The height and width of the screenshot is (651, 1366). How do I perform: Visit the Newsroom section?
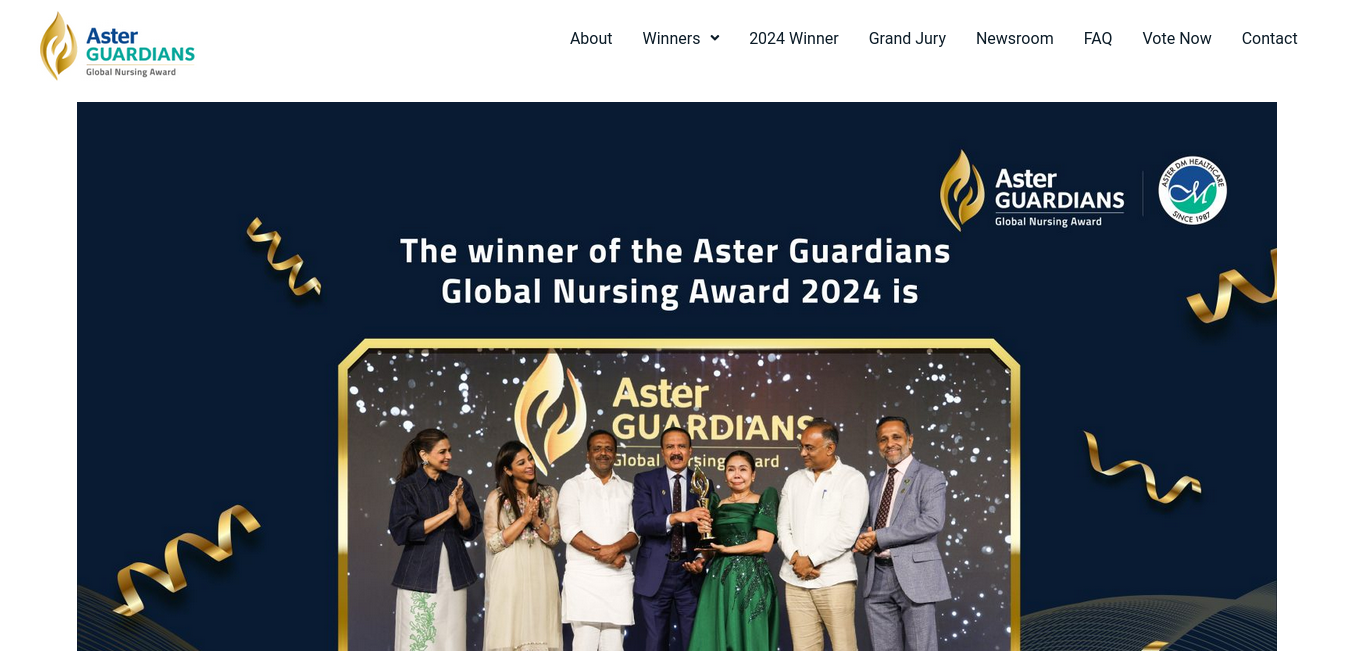pos(1014,38)
